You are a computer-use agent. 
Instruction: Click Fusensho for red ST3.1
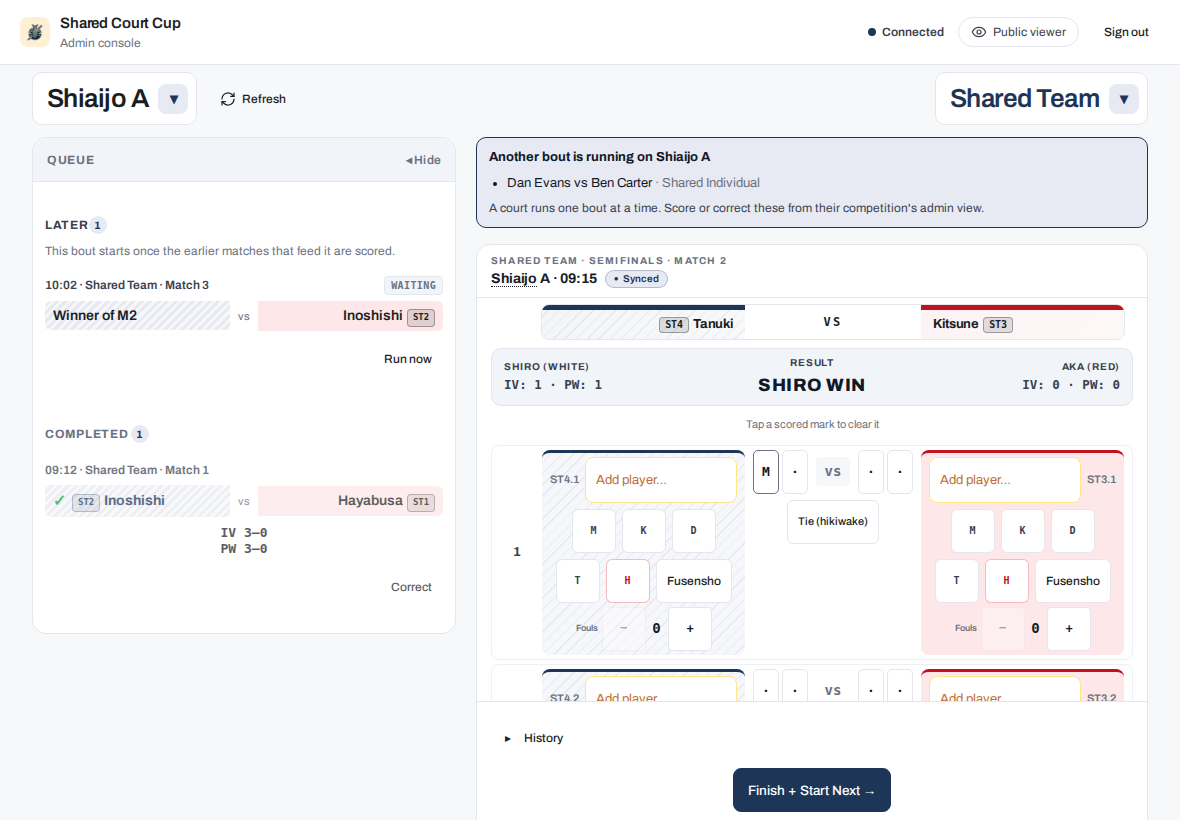pyautogui.click(x=1073, y=581)
